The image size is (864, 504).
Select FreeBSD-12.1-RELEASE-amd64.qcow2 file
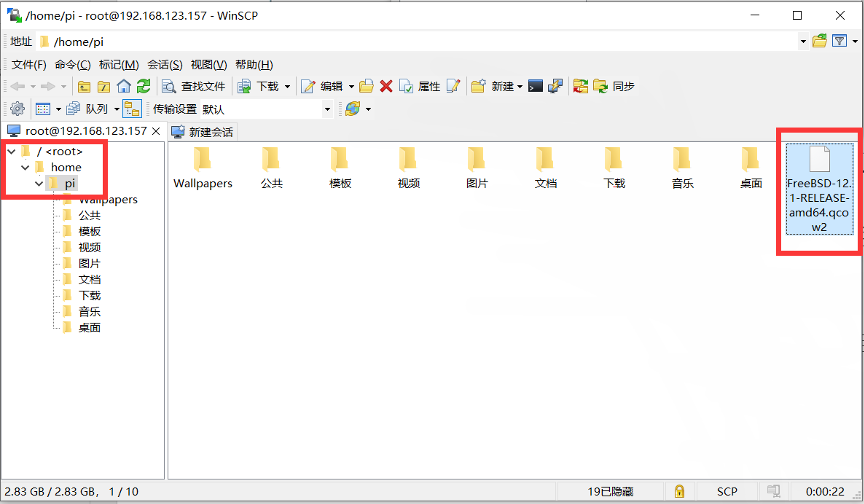click(819, 189)
